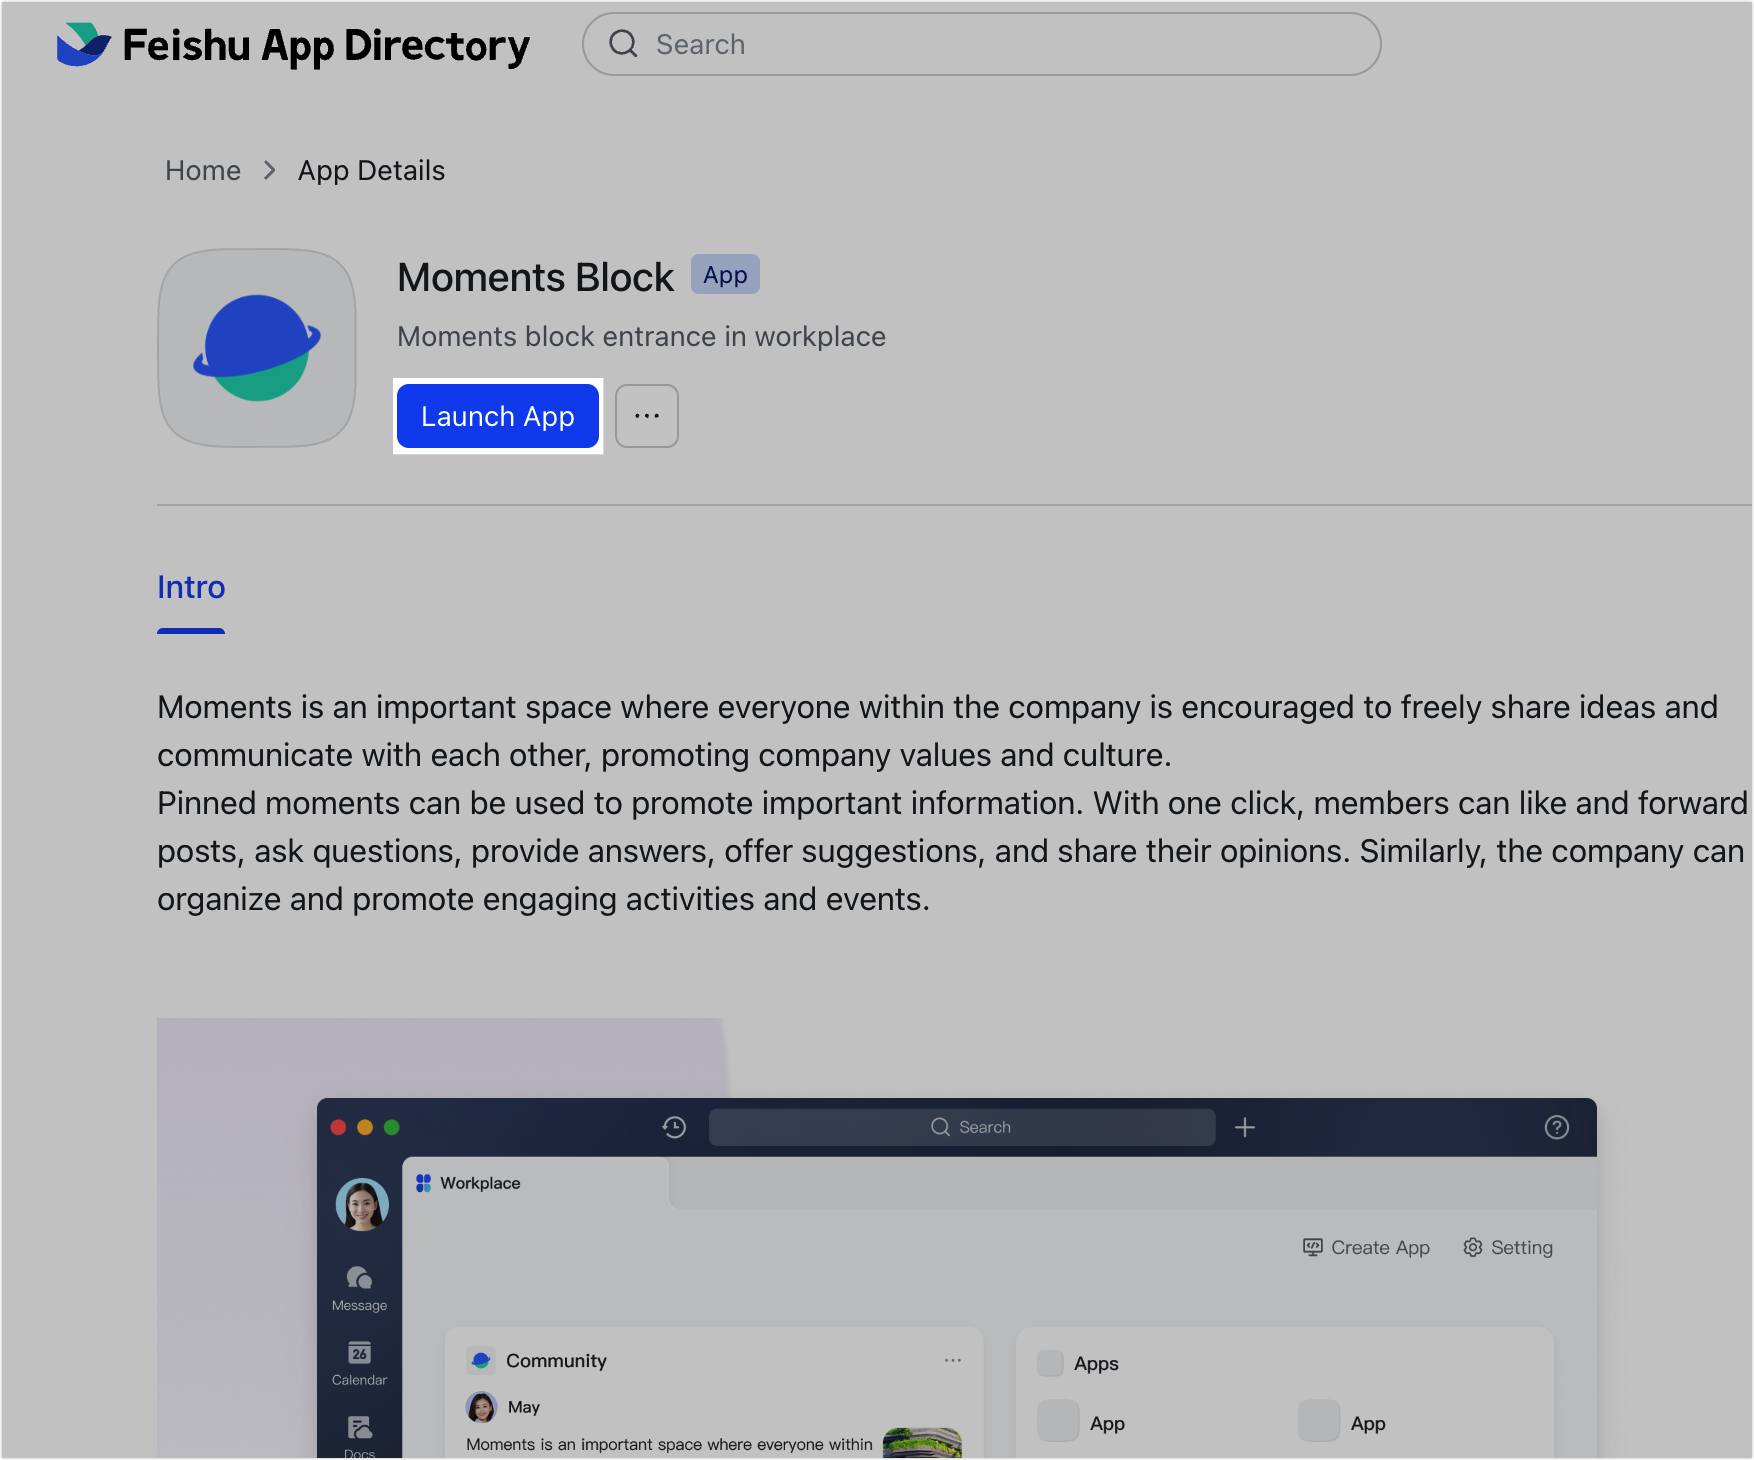Click the Workplace four-dot grid icon

(x=423, y=1183)
